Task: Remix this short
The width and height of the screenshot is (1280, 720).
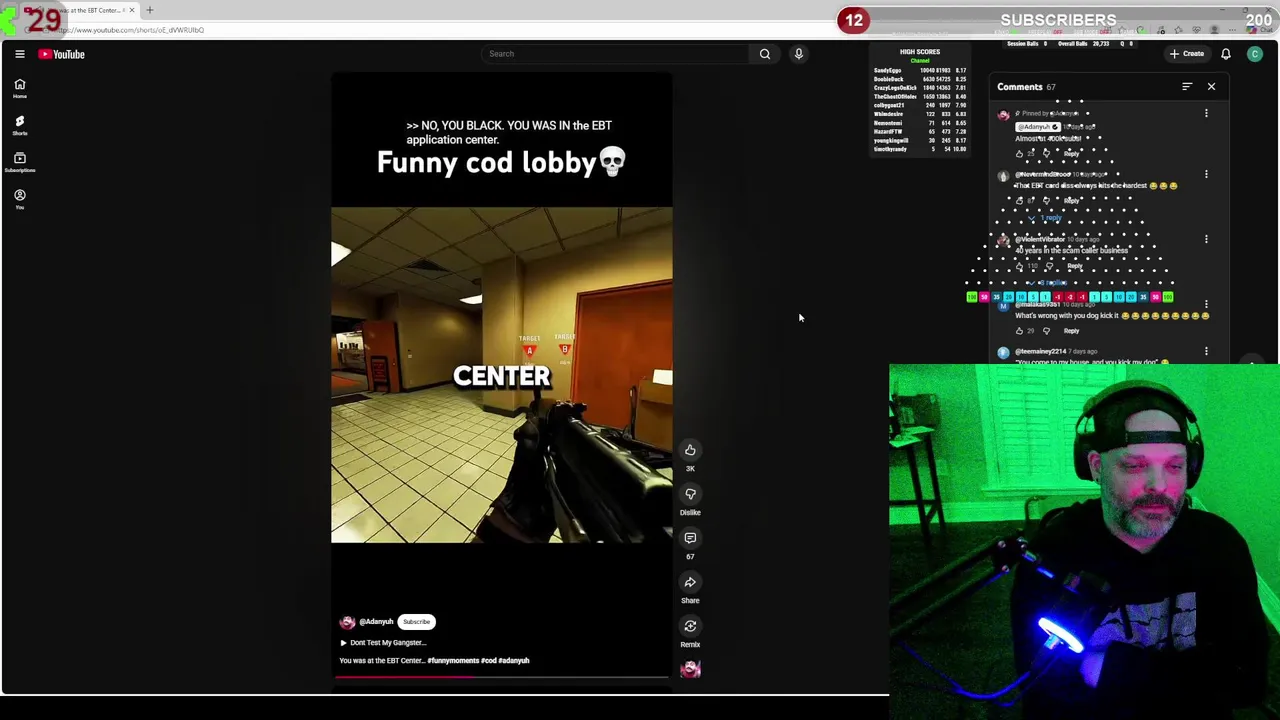Action: point(690,626)
